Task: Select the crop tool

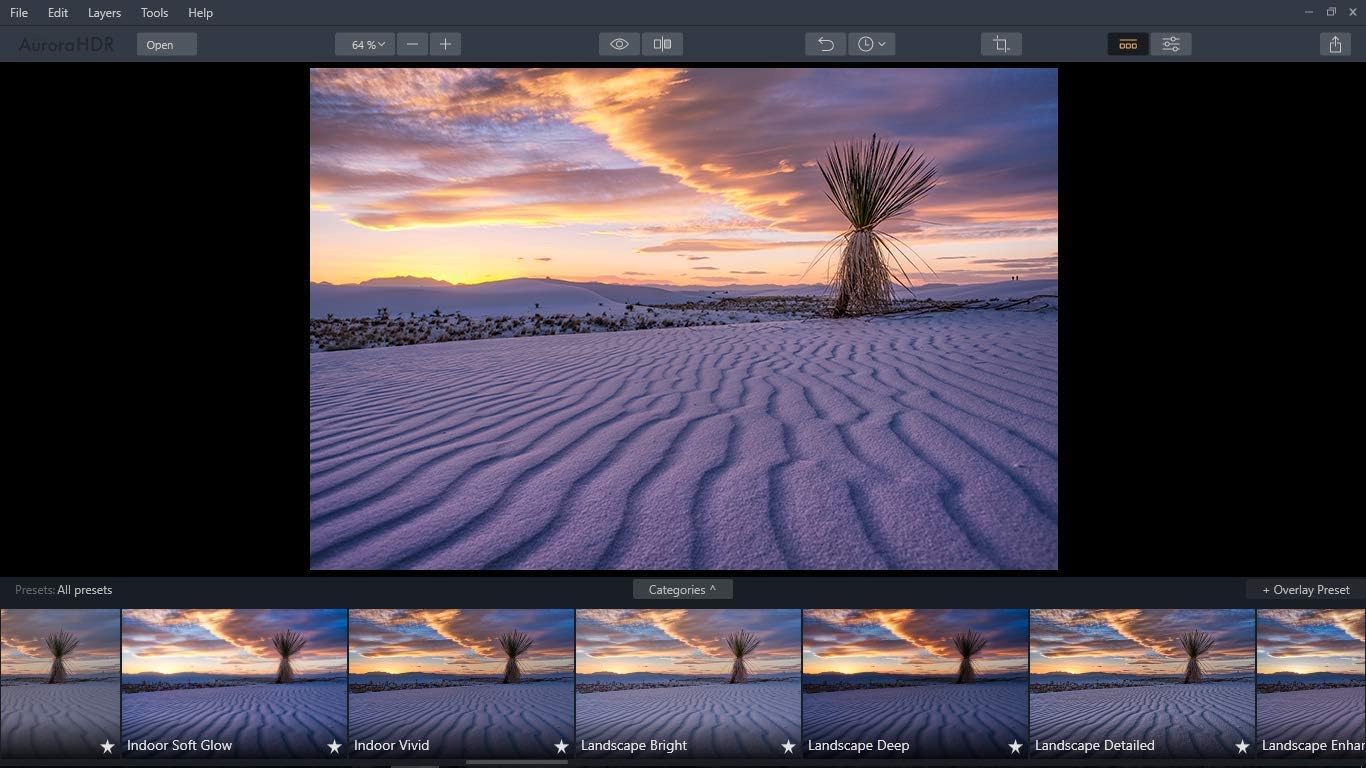Action: [x=1000, y=43]
